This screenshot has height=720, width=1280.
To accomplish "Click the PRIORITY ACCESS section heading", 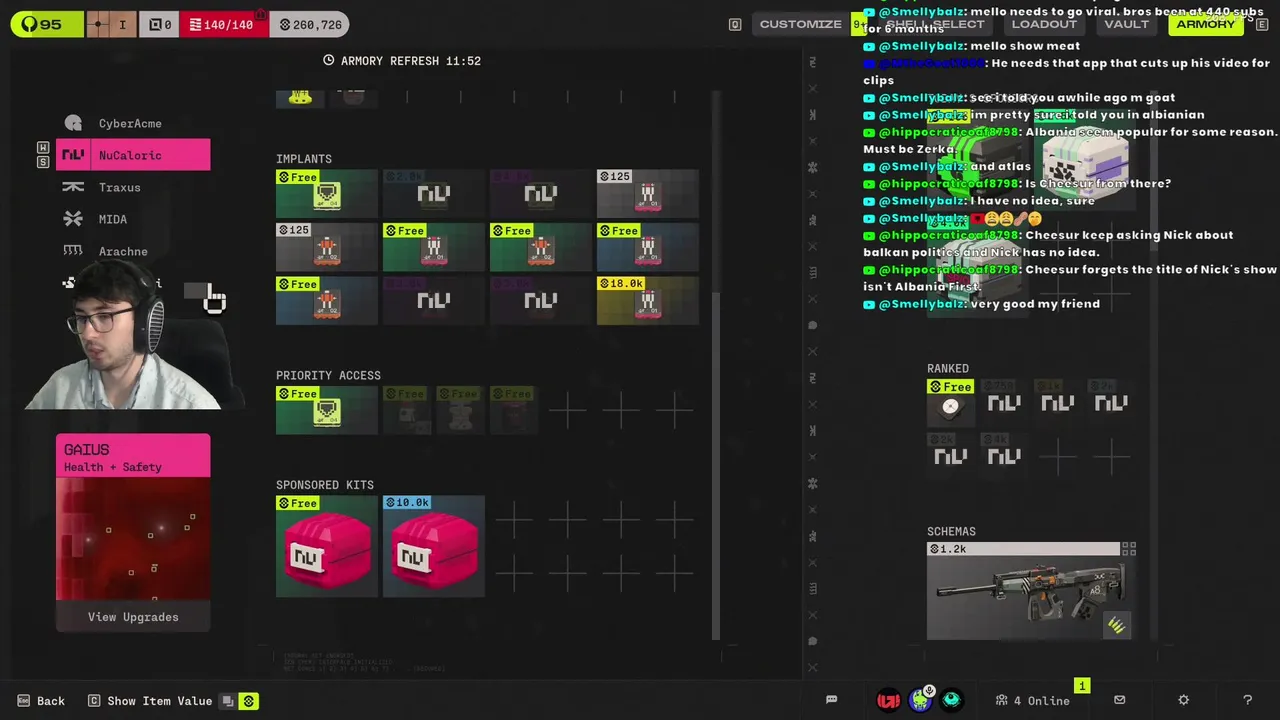I will (328, 376).
